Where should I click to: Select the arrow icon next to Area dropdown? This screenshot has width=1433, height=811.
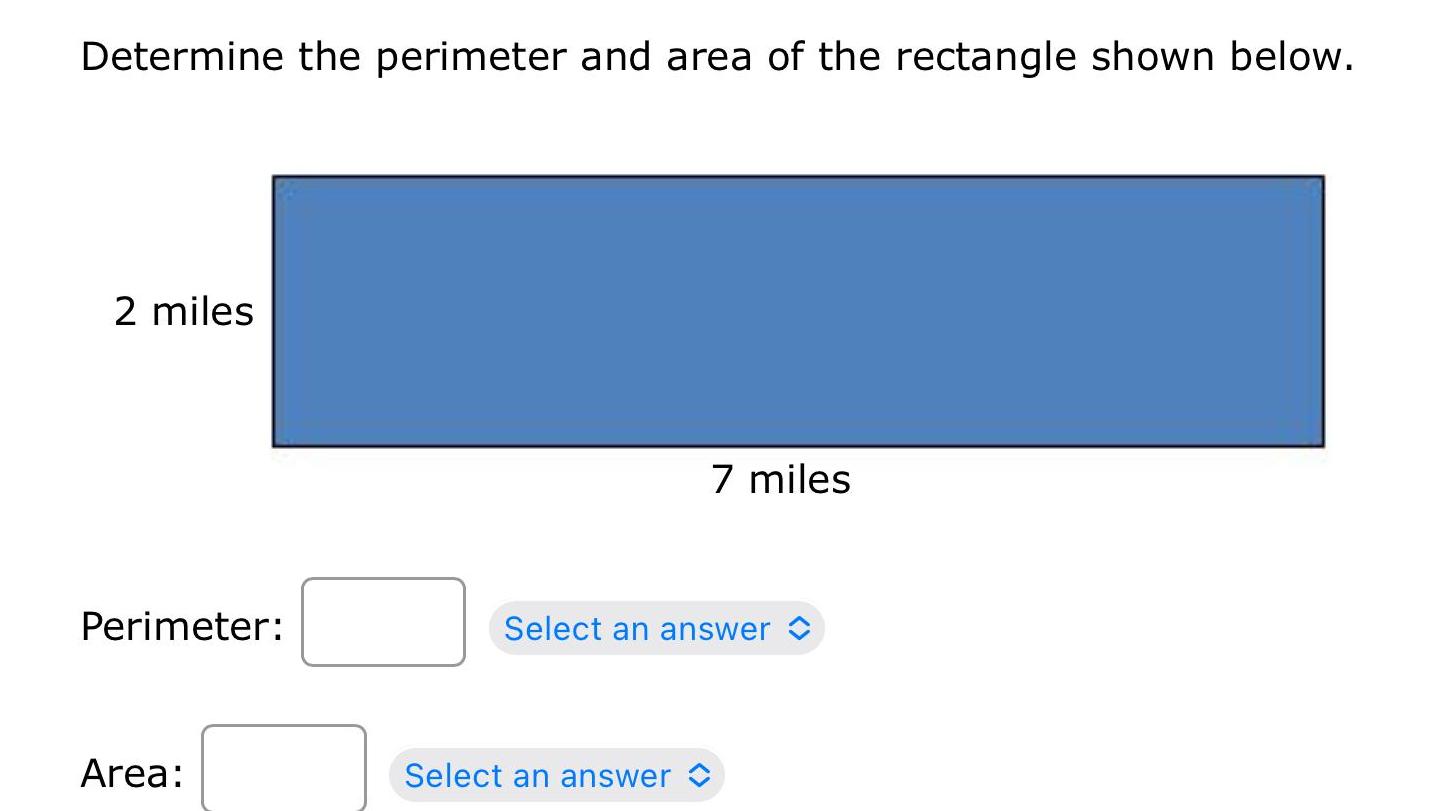click(700, 776)
